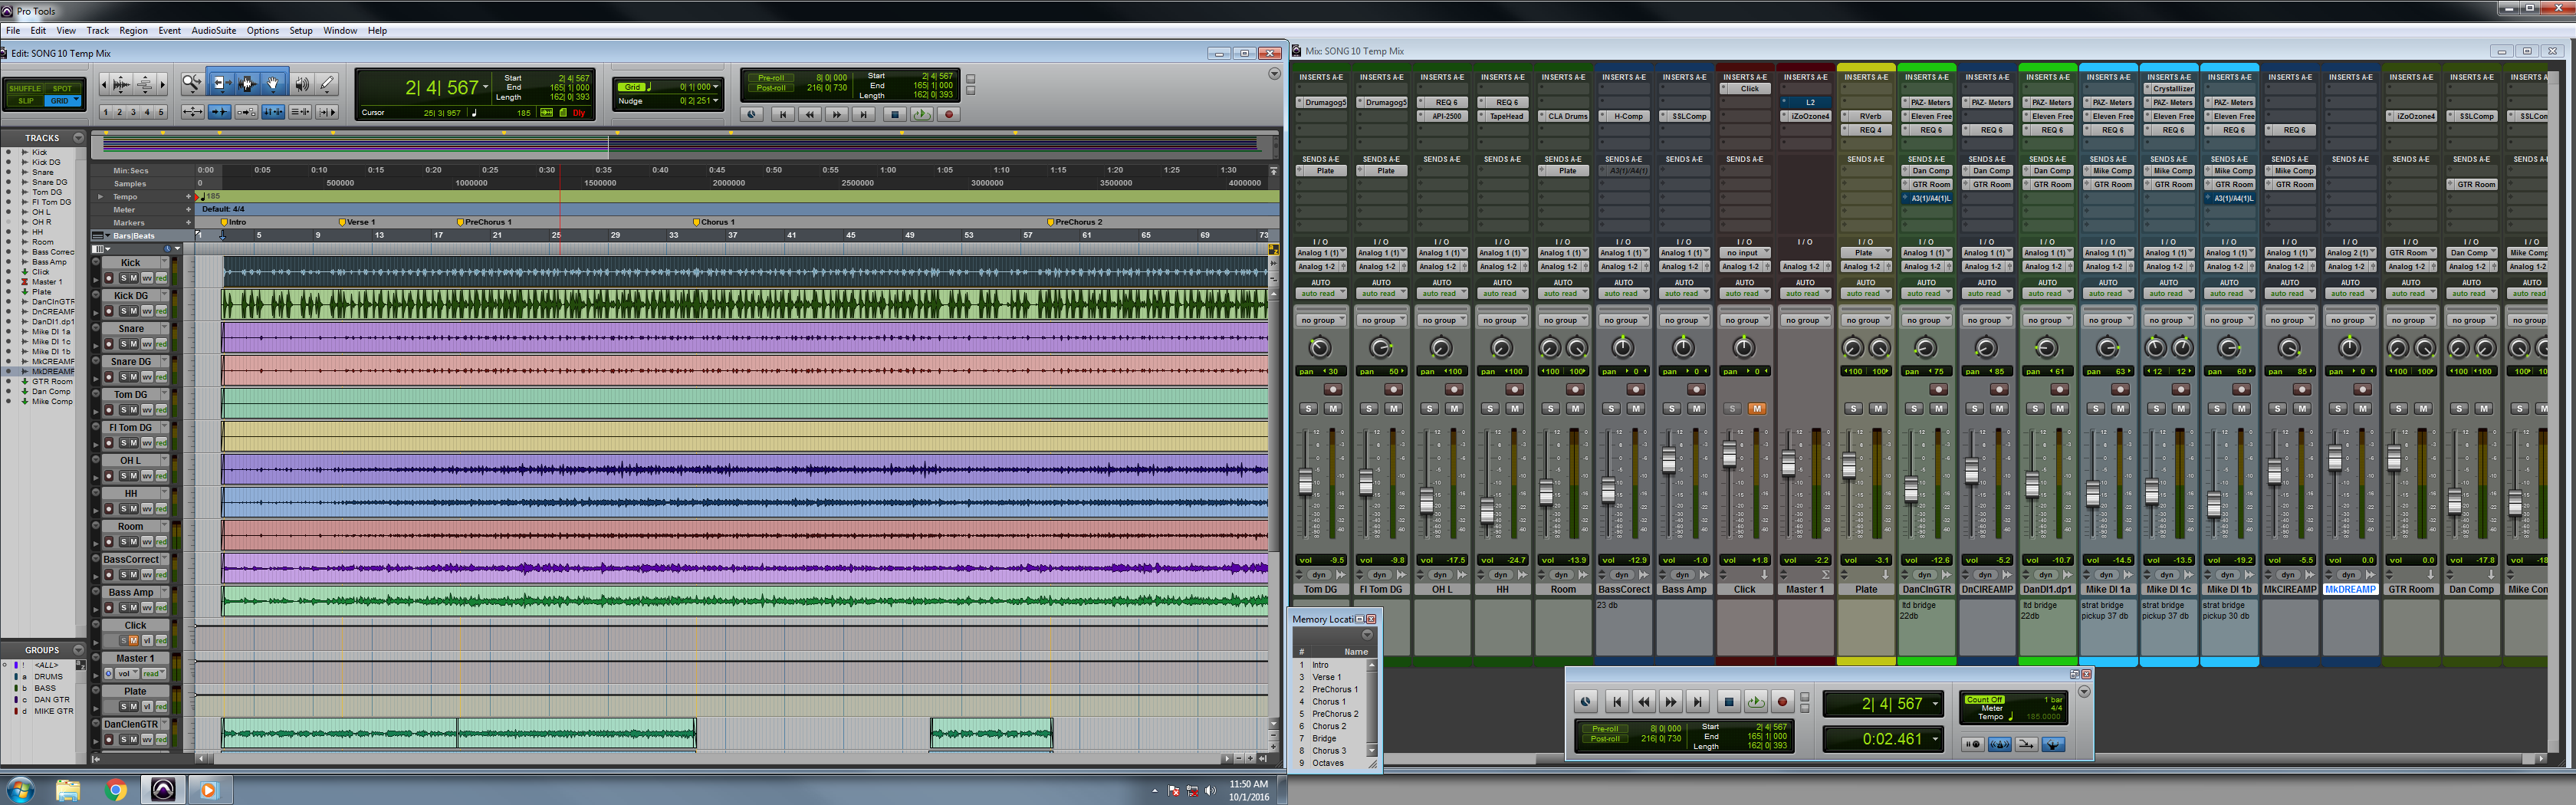Record-enable the OH L mixer channel

[1454, 389]
